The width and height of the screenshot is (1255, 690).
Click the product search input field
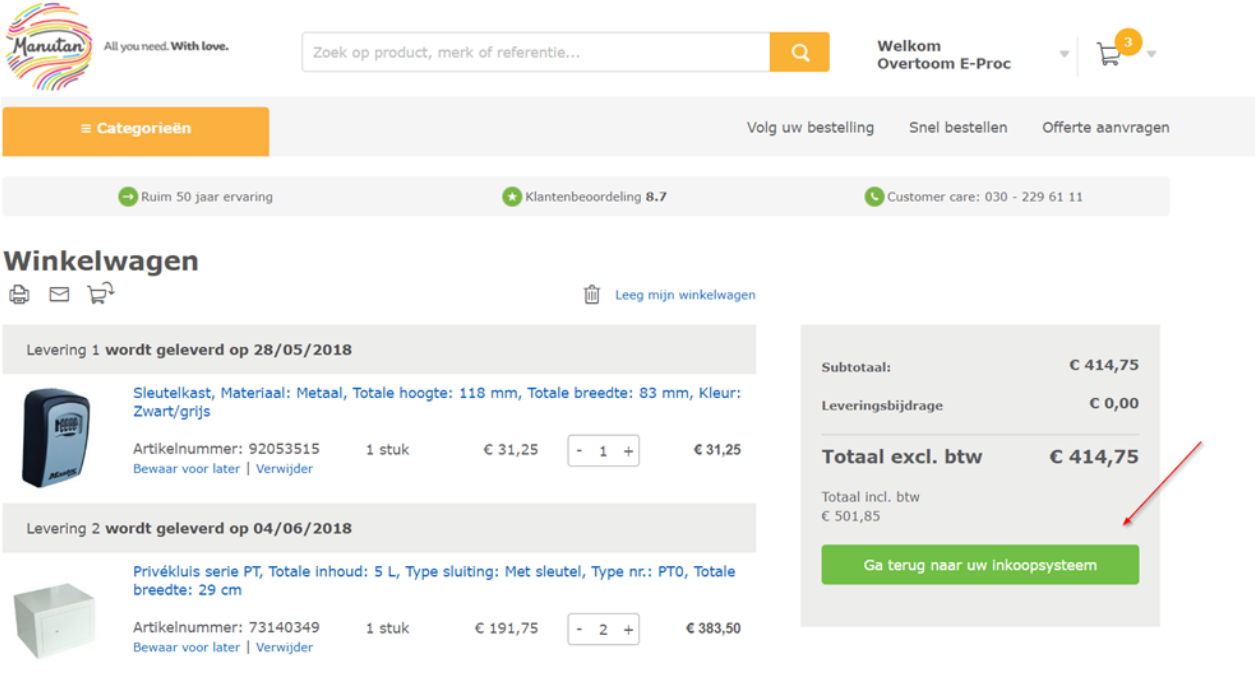[536, 53]
